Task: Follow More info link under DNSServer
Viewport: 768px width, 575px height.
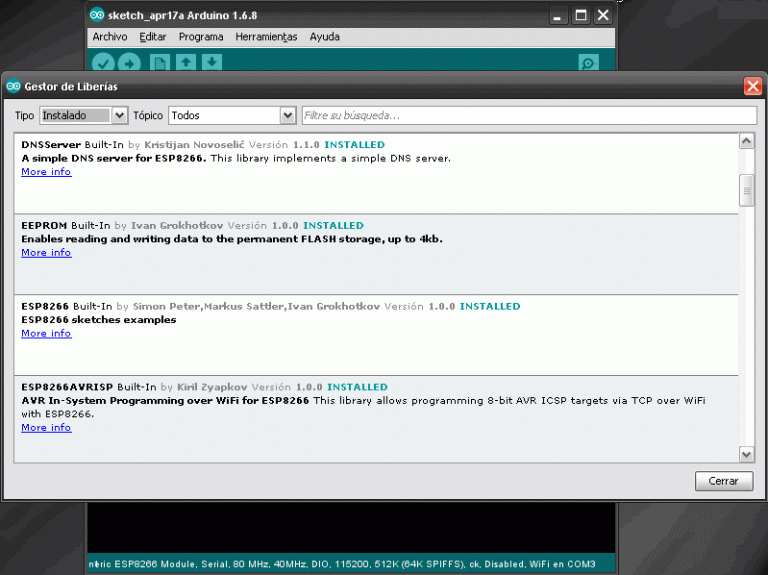Action: point(46,172)
